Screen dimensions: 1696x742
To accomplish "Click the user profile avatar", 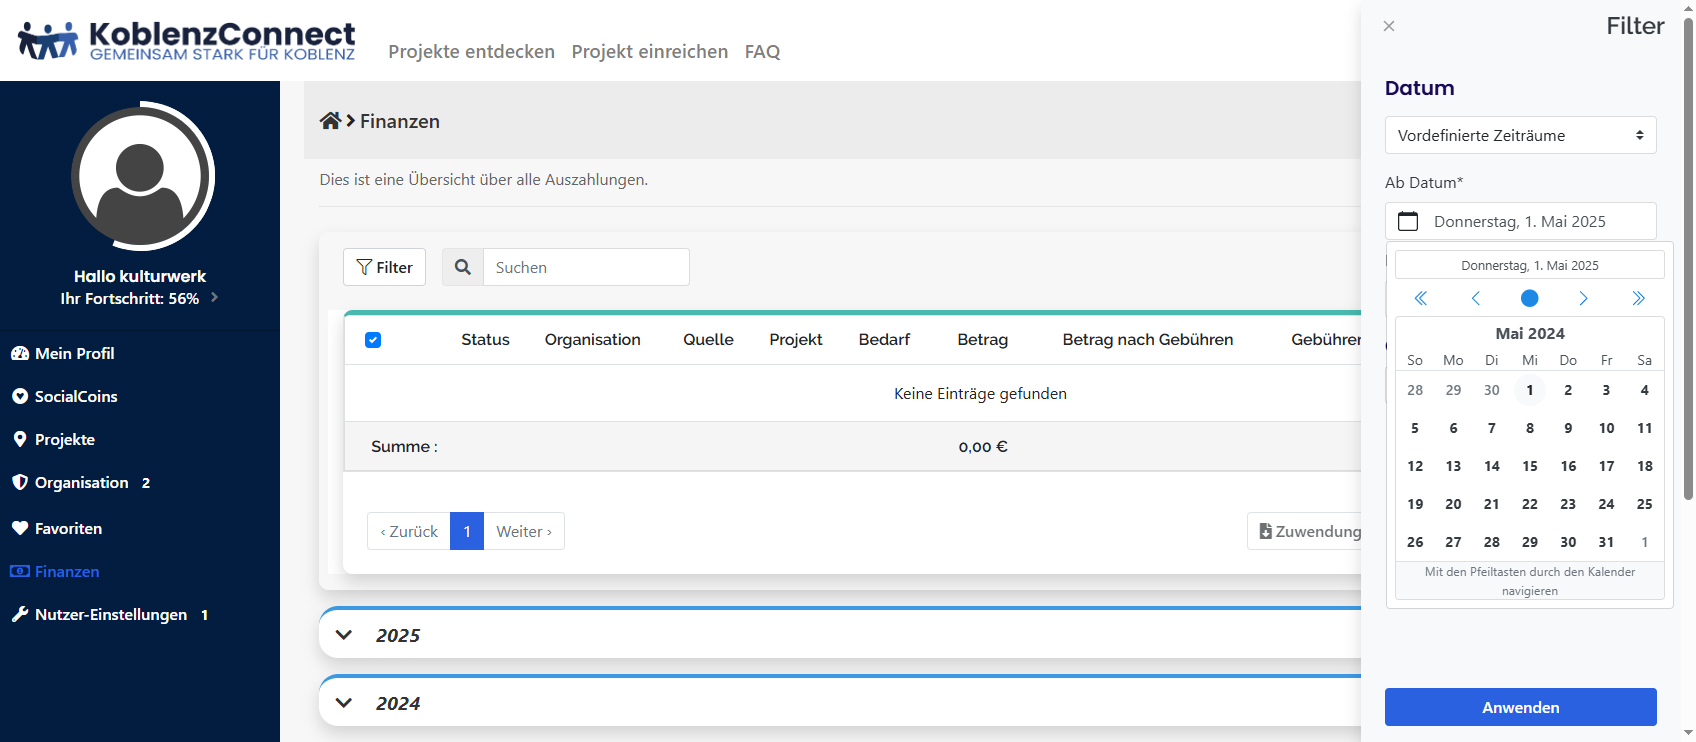I will tap(141, 177).
